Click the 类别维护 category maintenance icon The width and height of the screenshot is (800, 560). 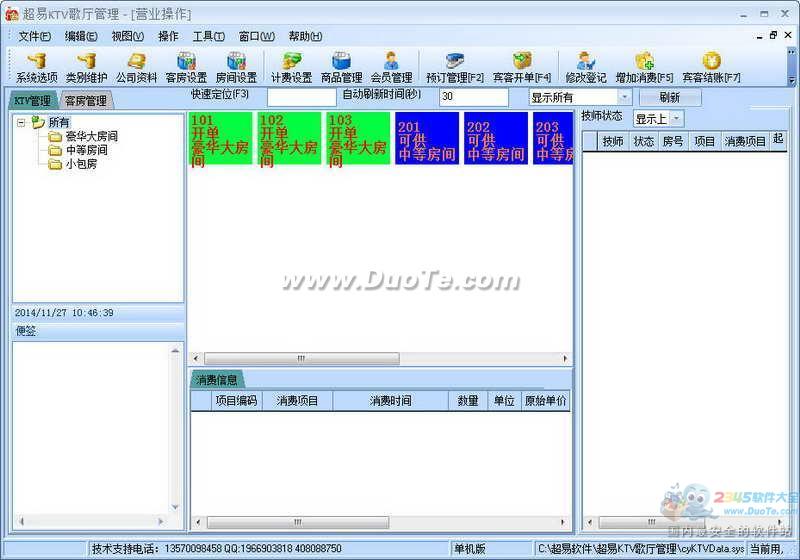86,67
